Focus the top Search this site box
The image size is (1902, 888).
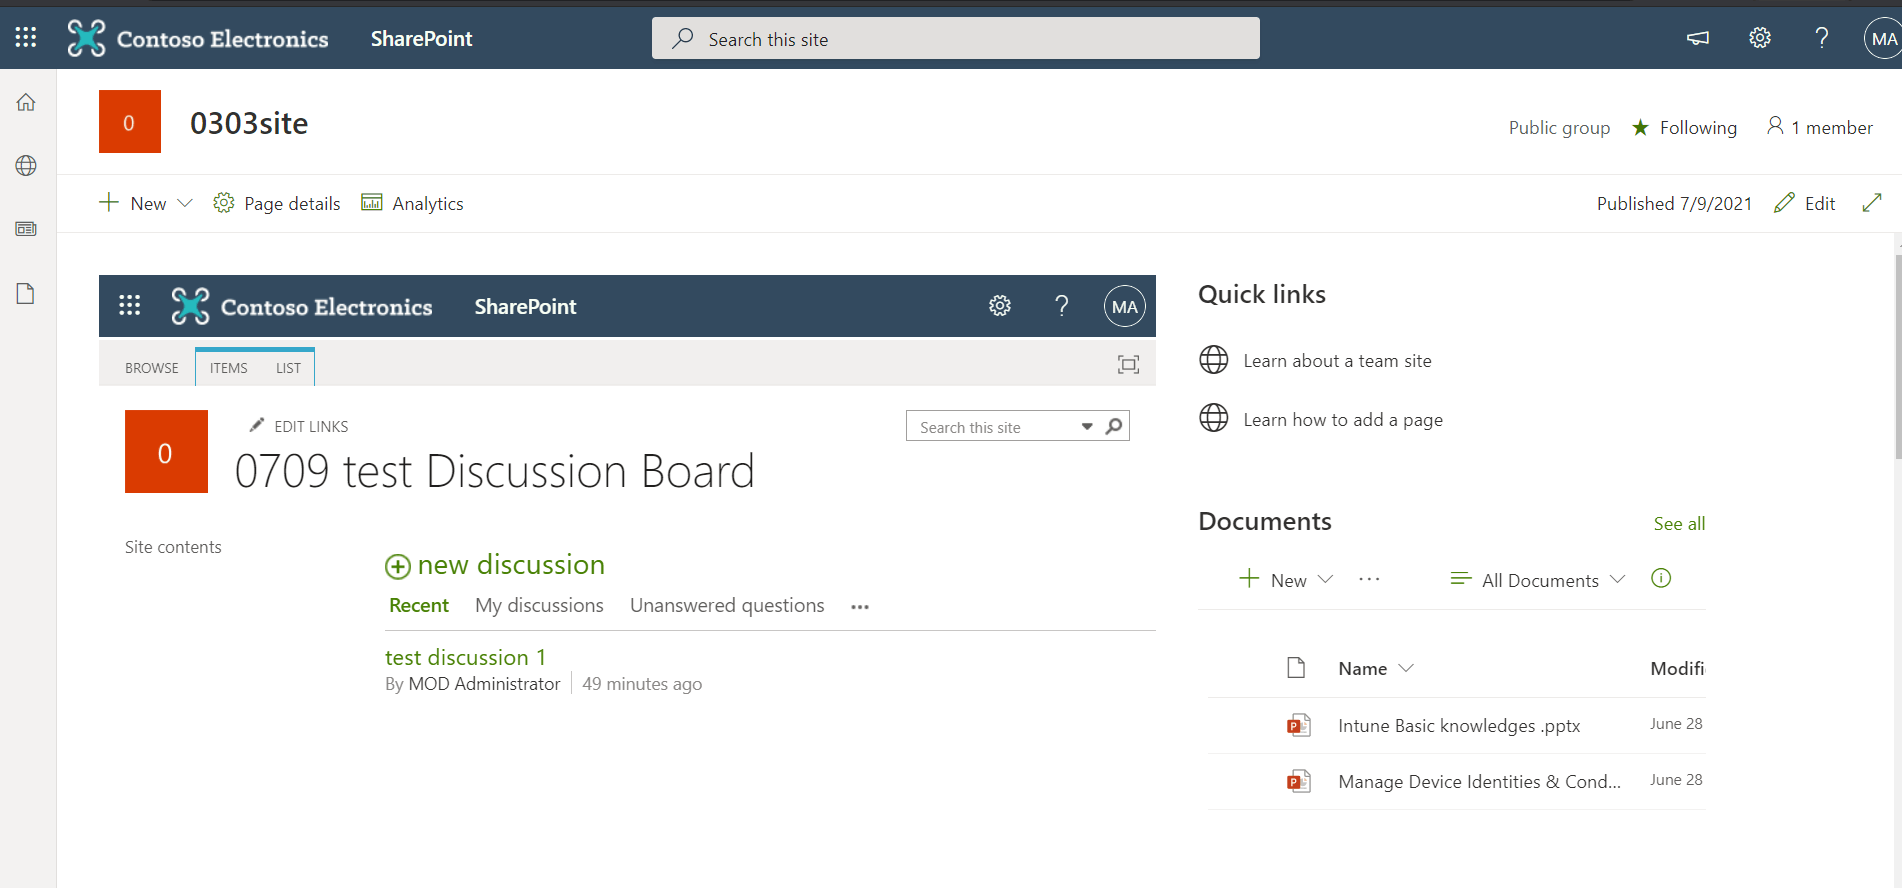tap(956, 38)
